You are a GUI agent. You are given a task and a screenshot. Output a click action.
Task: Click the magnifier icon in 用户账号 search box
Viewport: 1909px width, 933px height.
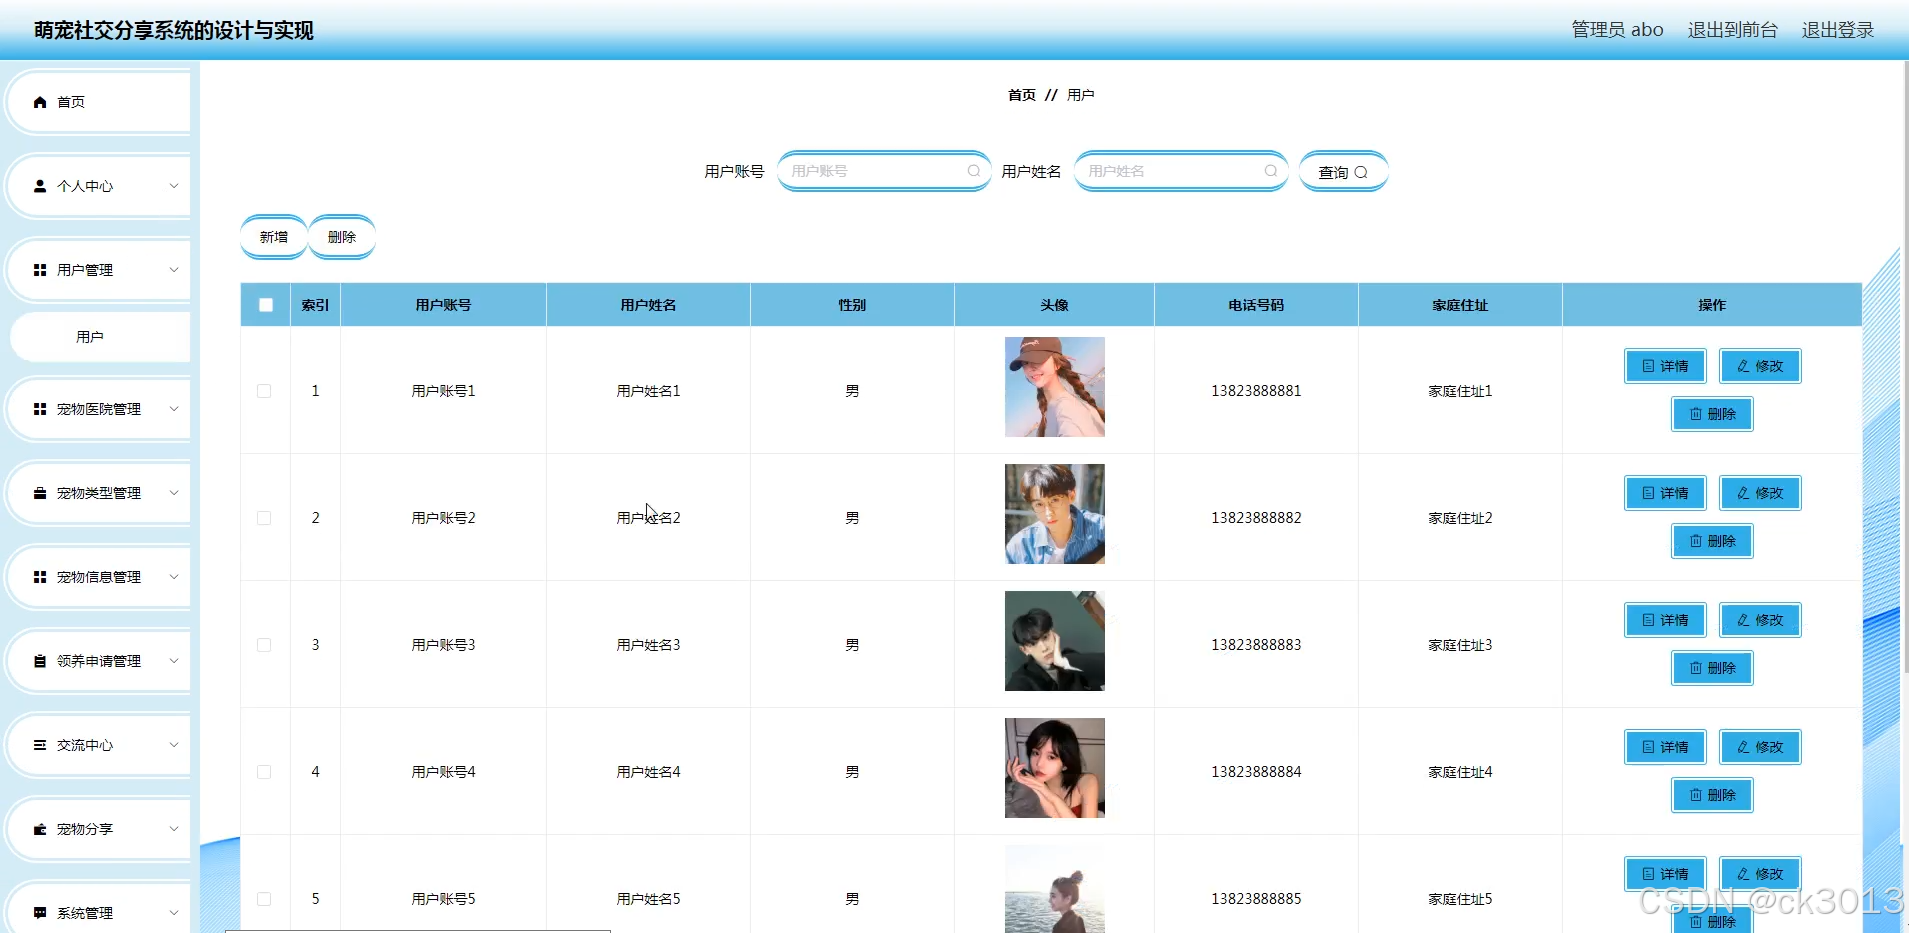[x=973, y=170]
